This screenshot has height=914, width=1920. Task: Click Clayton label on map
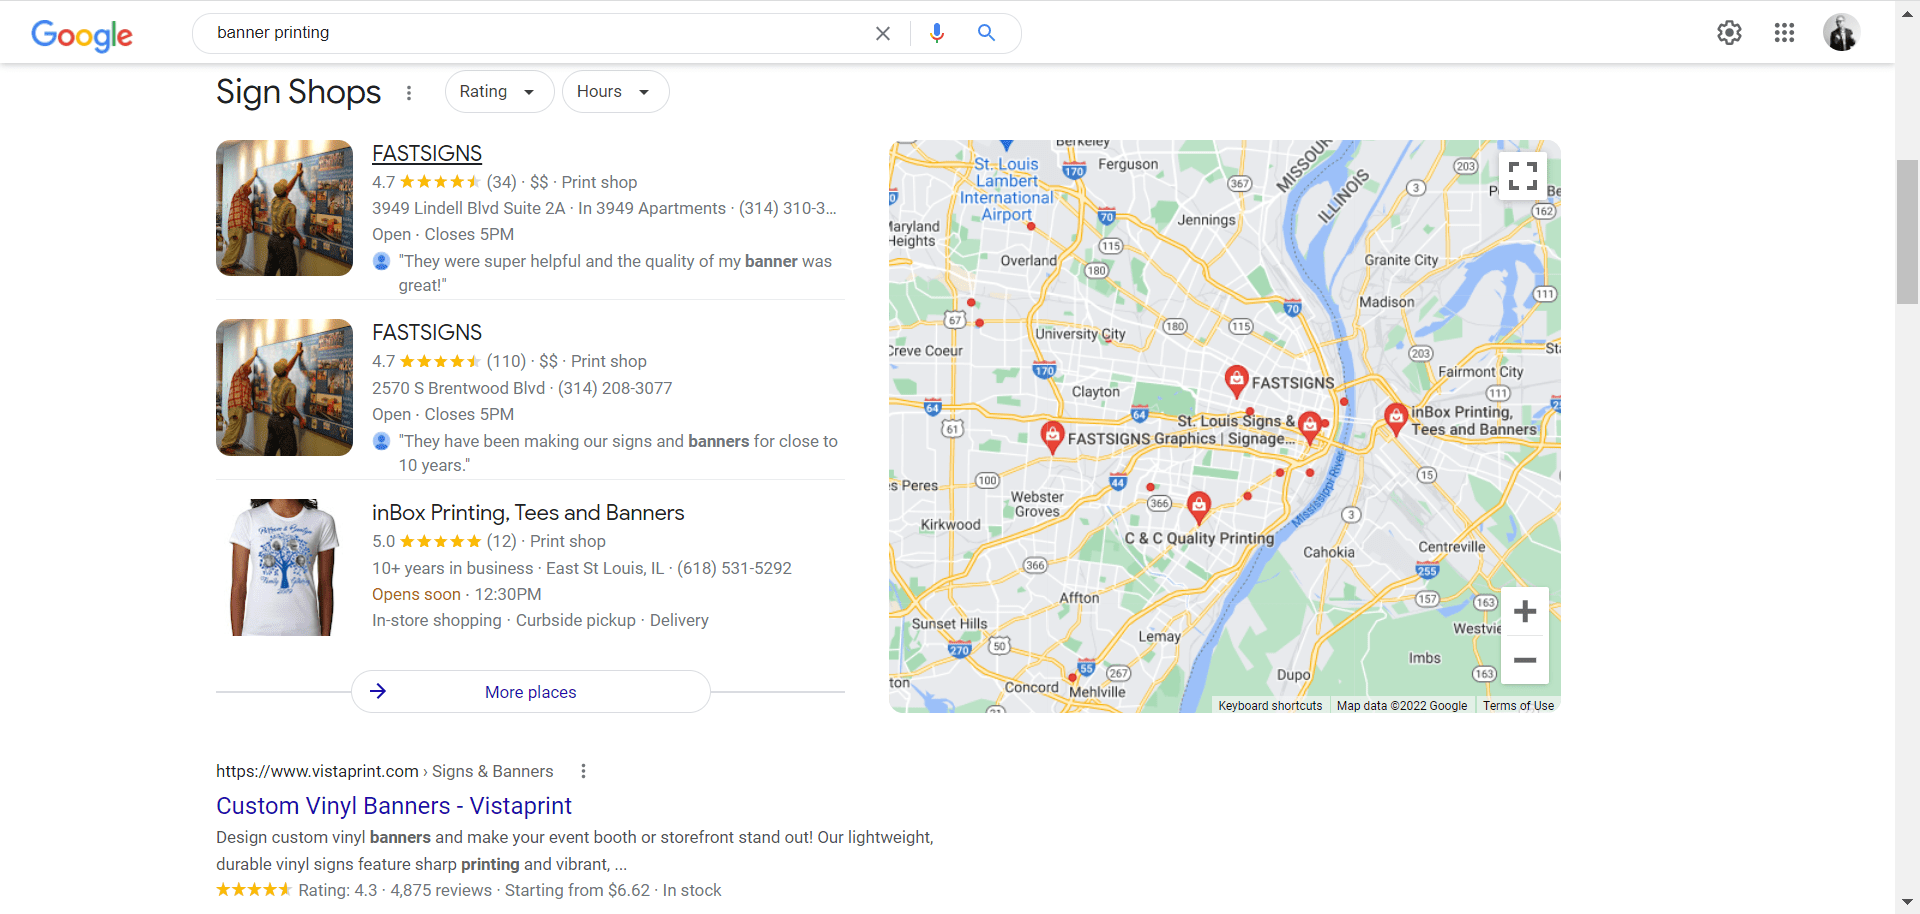(1096, 392)
